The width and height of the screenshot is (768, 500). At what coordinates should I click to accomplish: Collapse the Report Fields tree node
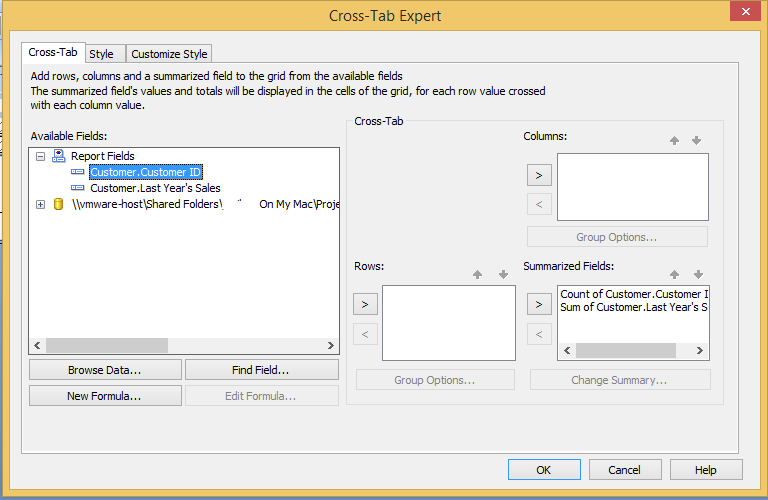(40, 156)
